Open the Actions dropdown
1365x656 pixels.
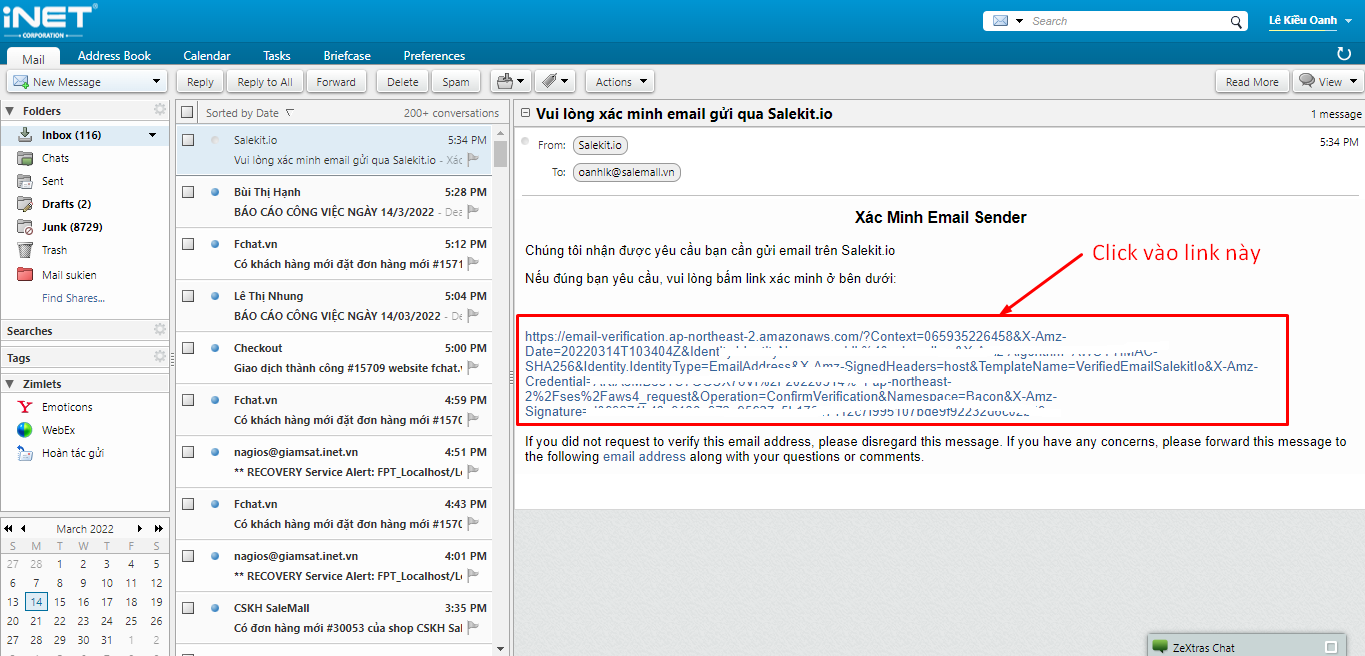tap(619, 82)
